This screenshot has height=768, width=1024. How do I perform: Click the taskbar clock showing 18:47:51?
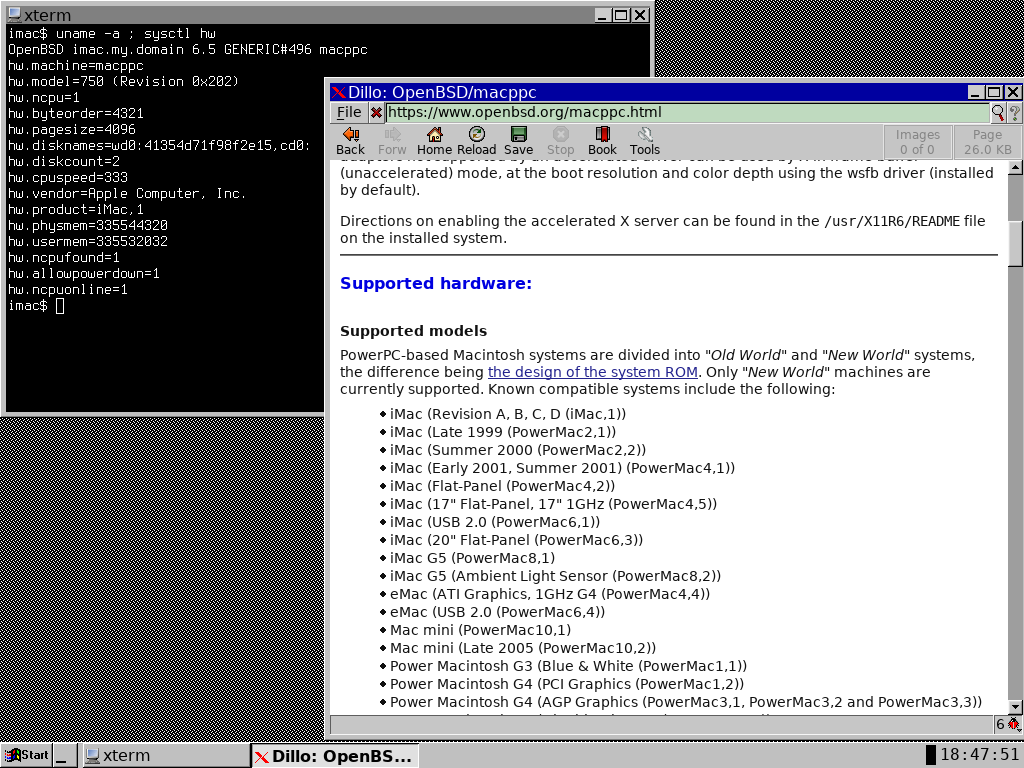coord(980,755)
